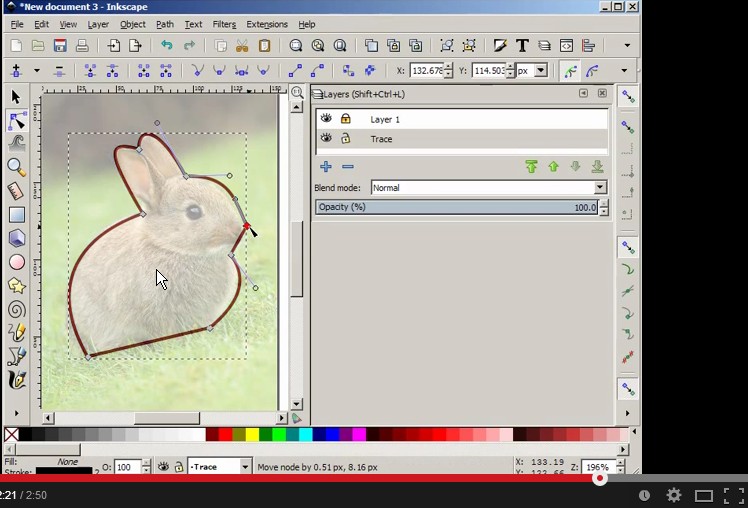Raise layer to top with green arrow
The width and height of the screenshot is (748, 508).
point(531,167)
